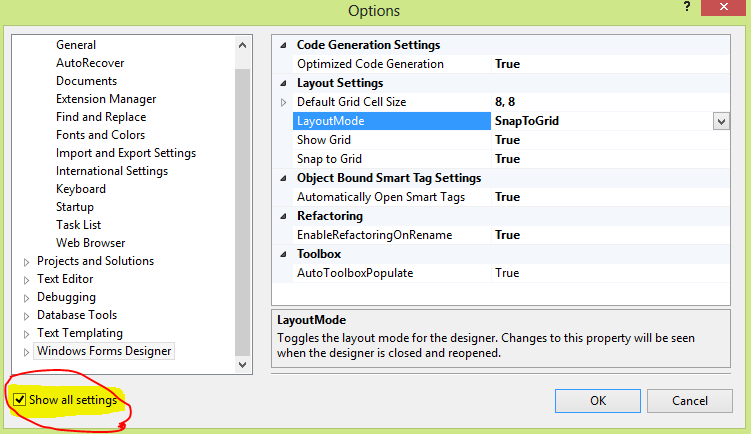Open Extension Manager options page
The image size is (751, 434).
[106, 99]
